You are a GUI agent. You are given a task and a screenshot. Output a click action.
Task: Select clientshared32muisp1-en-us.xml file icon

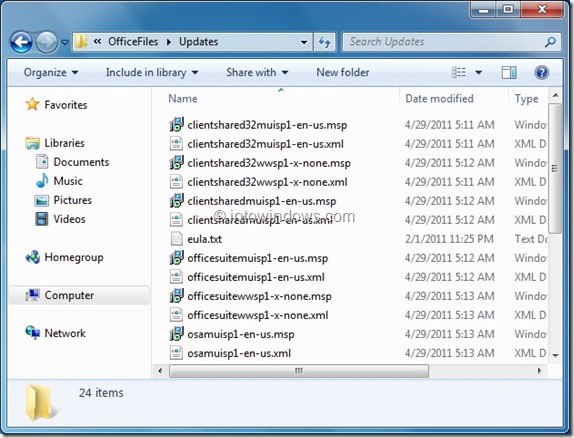pos(176,144)
